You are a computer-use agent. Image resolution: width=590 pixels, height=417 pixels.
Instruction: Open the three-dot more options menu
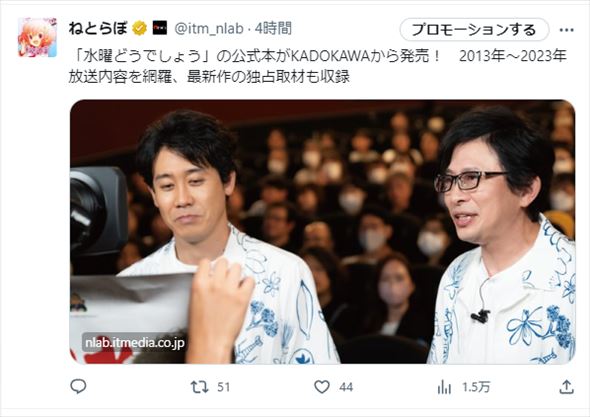pos(566,30)
